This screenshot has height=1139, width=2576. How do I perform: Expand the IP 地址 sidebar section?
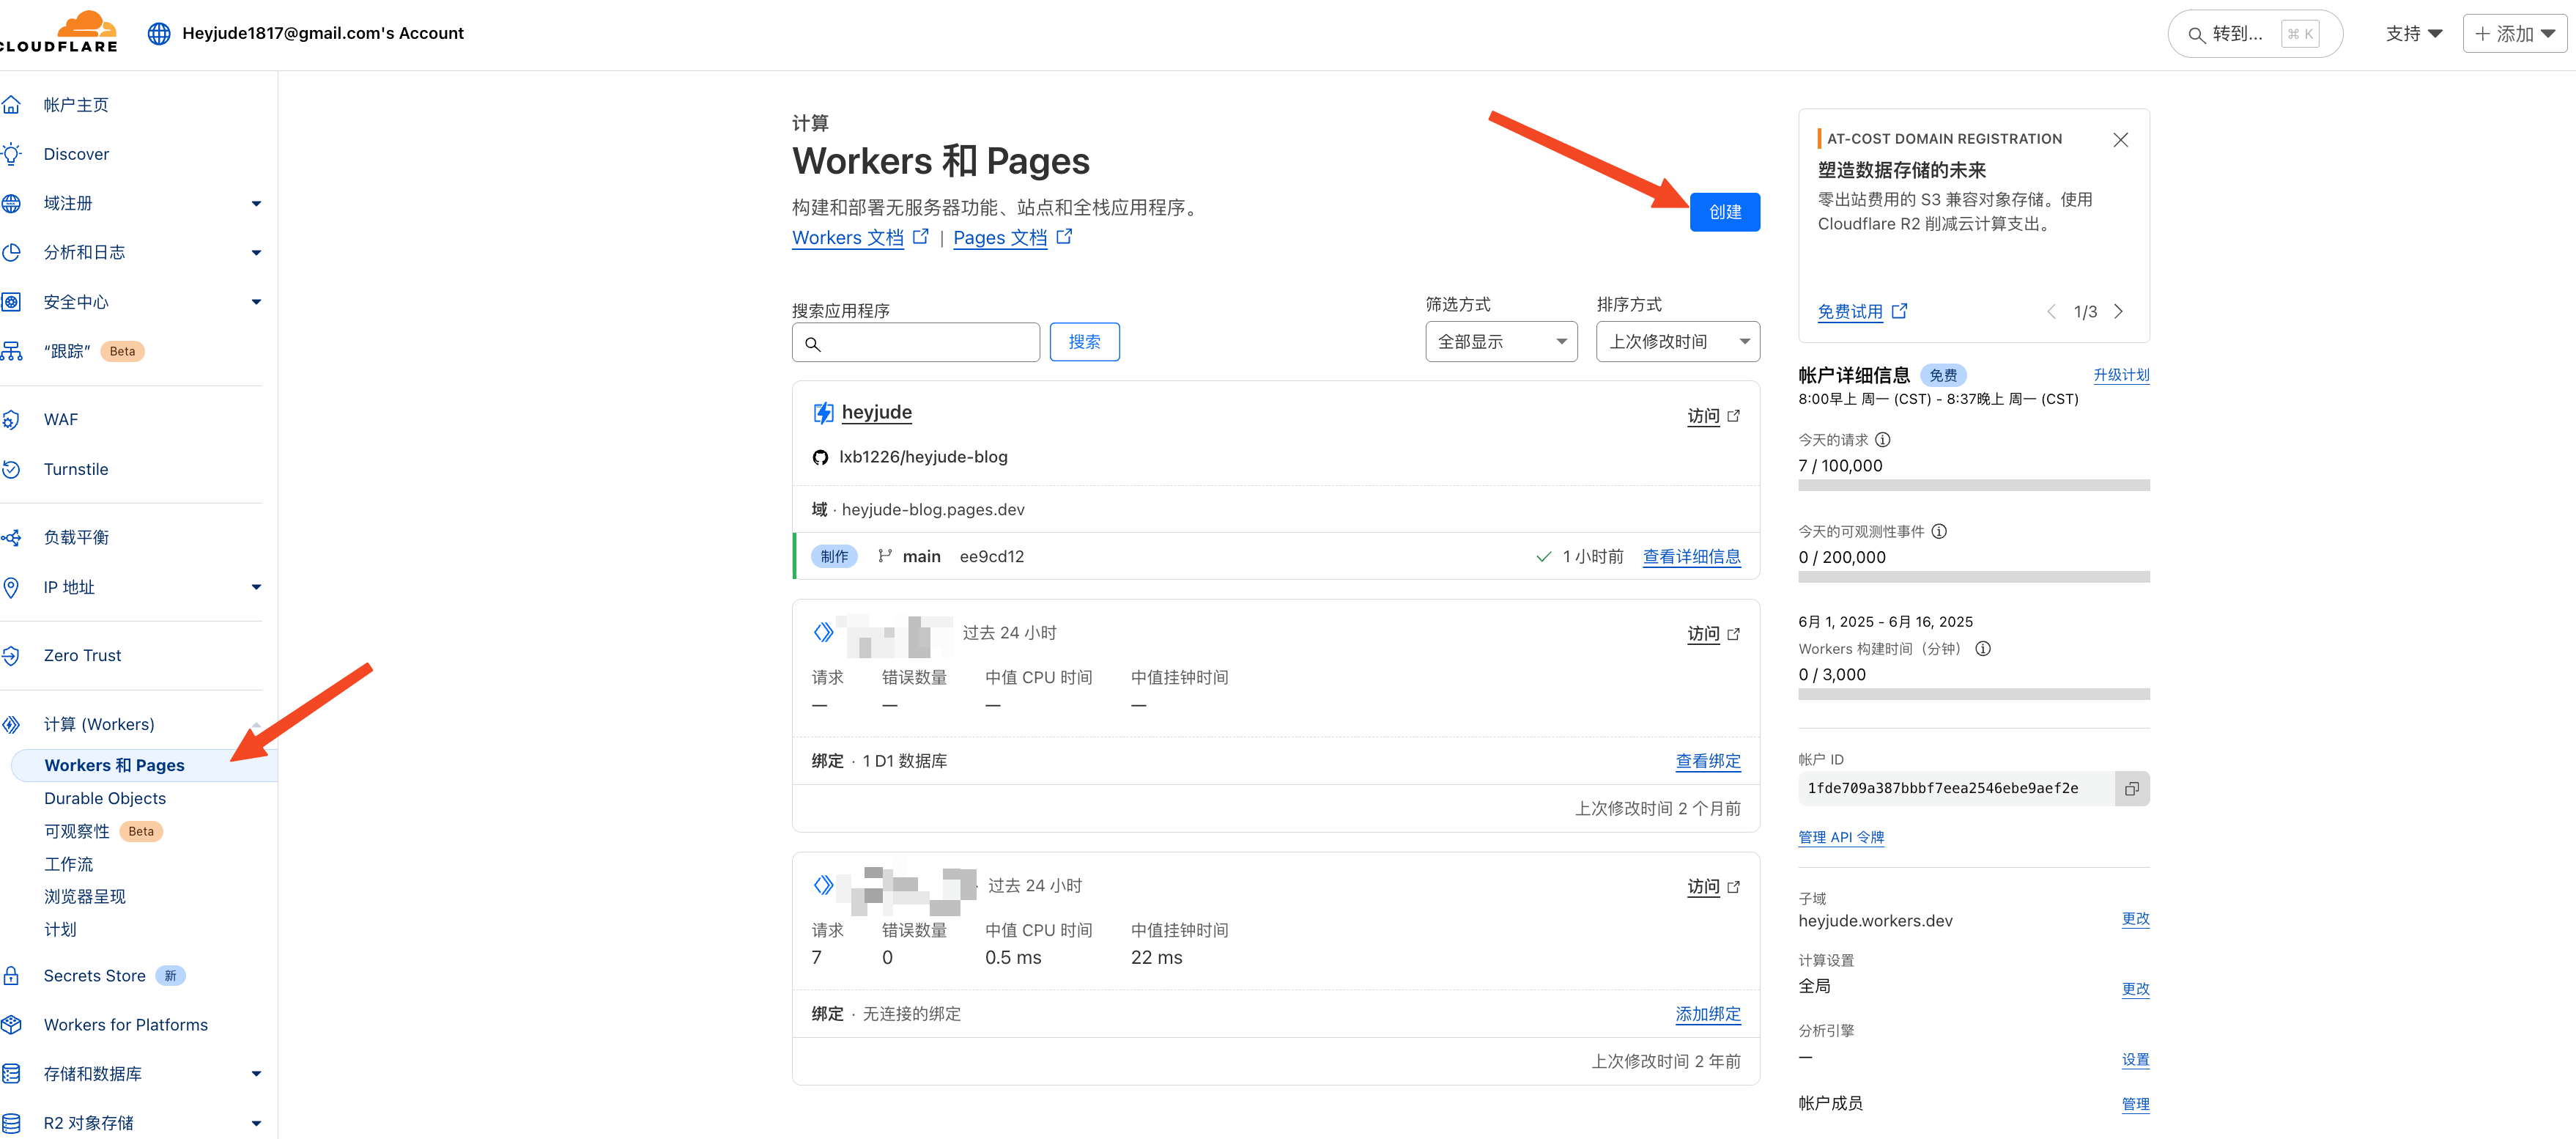[x=256, y=587]
